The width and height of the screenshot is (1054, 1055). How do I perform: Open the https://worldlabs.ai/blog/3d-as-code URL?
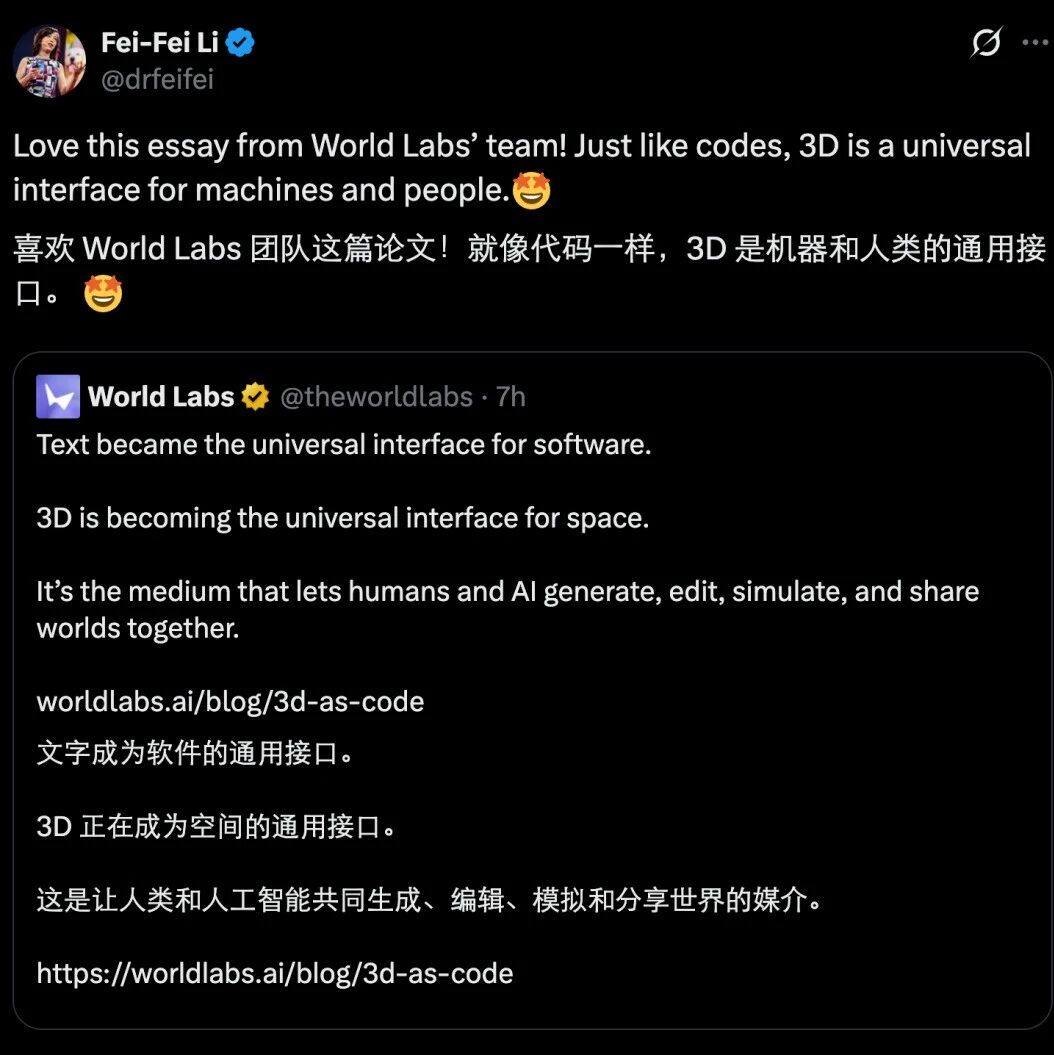point(275,974)
